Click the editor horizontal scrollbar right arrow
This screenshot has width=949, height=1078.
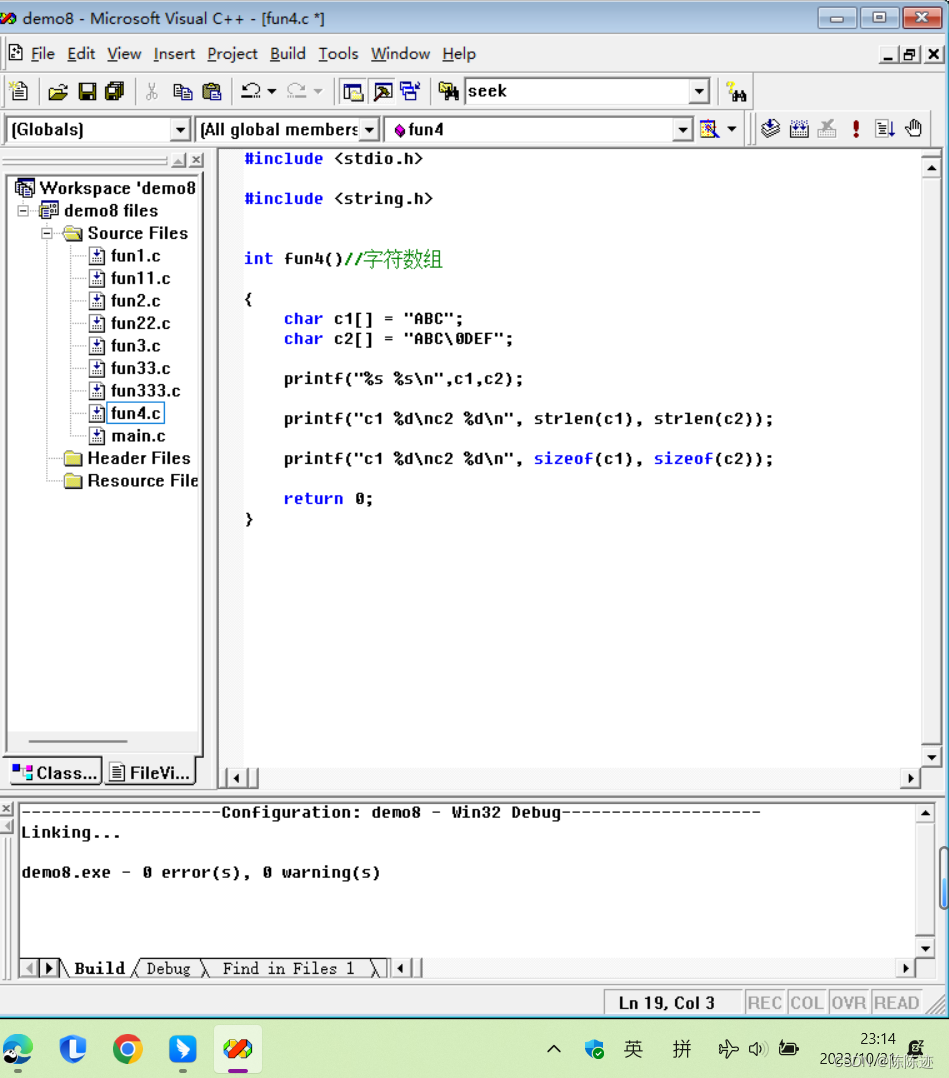910,778
